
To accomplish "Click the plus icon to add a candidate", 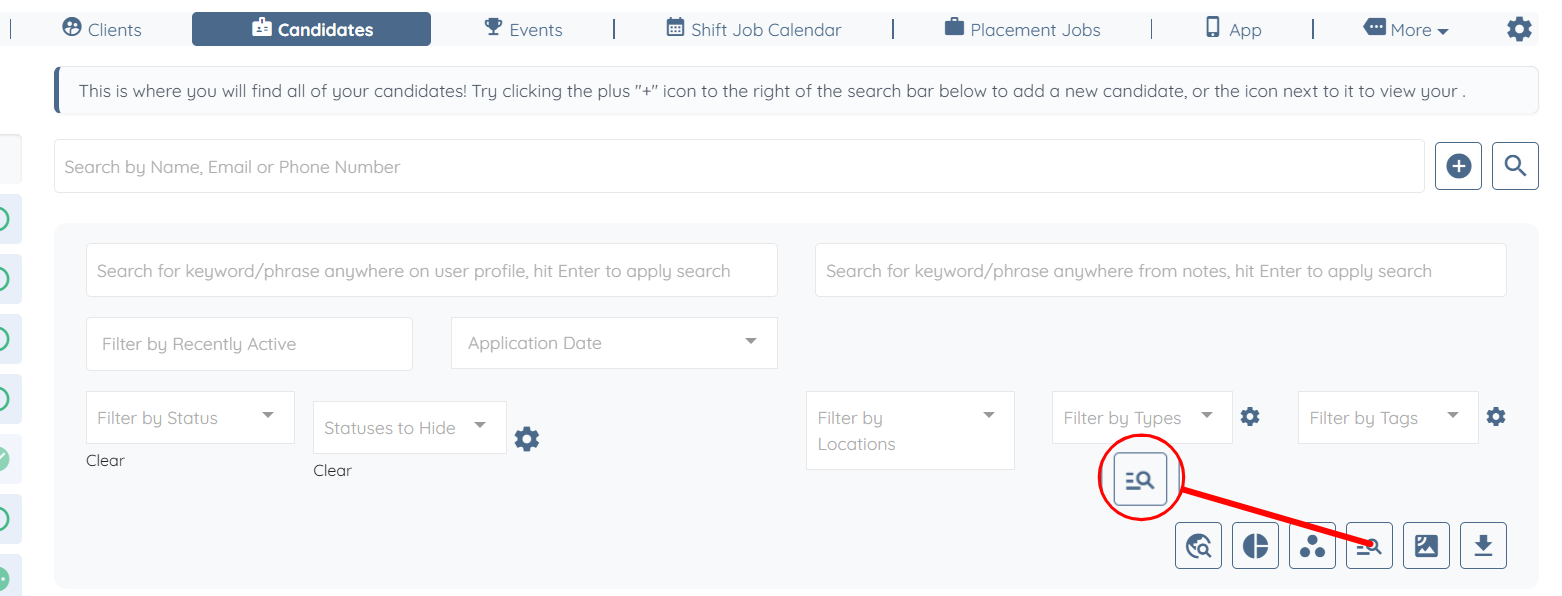I will click(1458, 166).
